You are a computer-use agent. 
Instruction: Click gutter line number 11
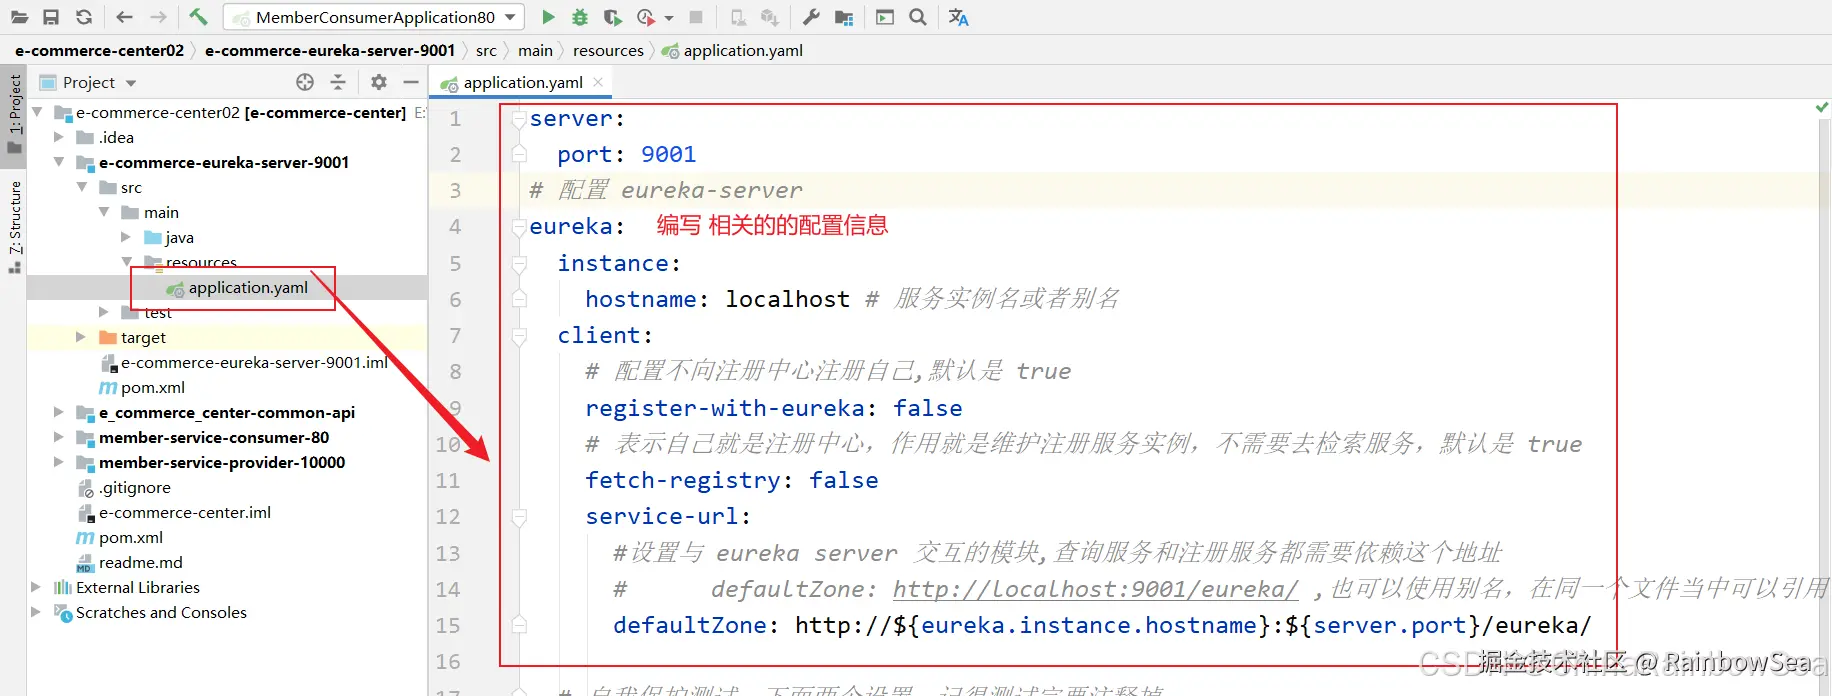(448, 481)
